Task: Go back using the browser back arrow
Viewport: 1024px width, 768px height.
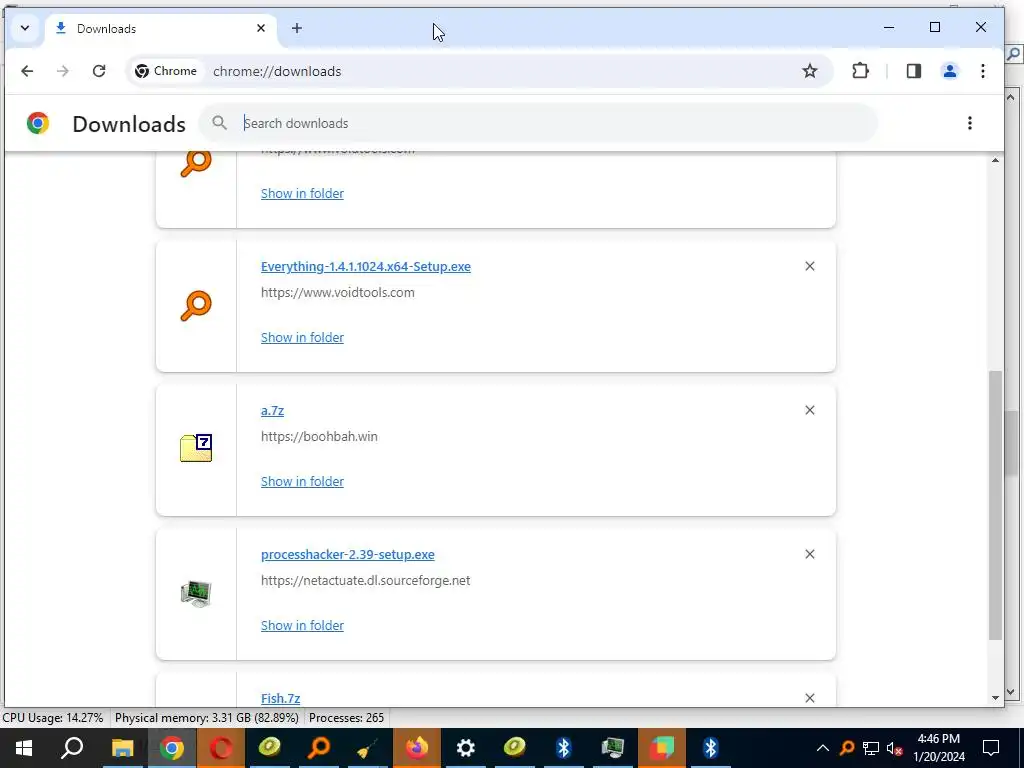Action: click(27, 71)
